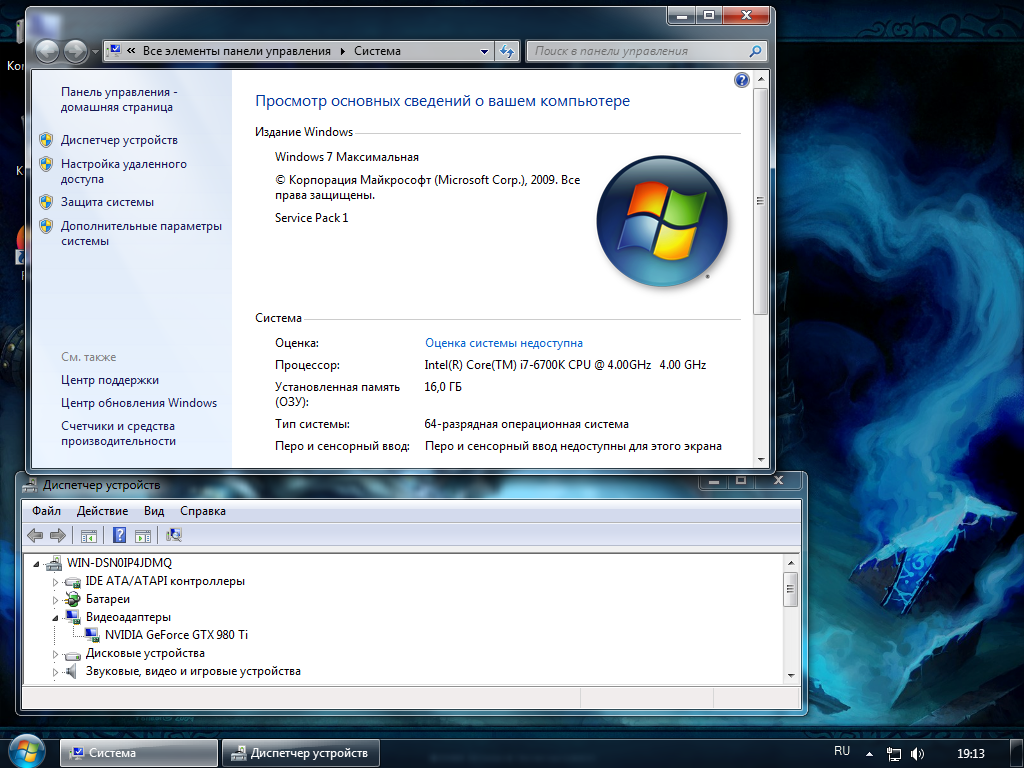Viewport: 1024px width, 768px height.
Task: Click the System window scrollbar up arrow
Action: click(760, 80)
